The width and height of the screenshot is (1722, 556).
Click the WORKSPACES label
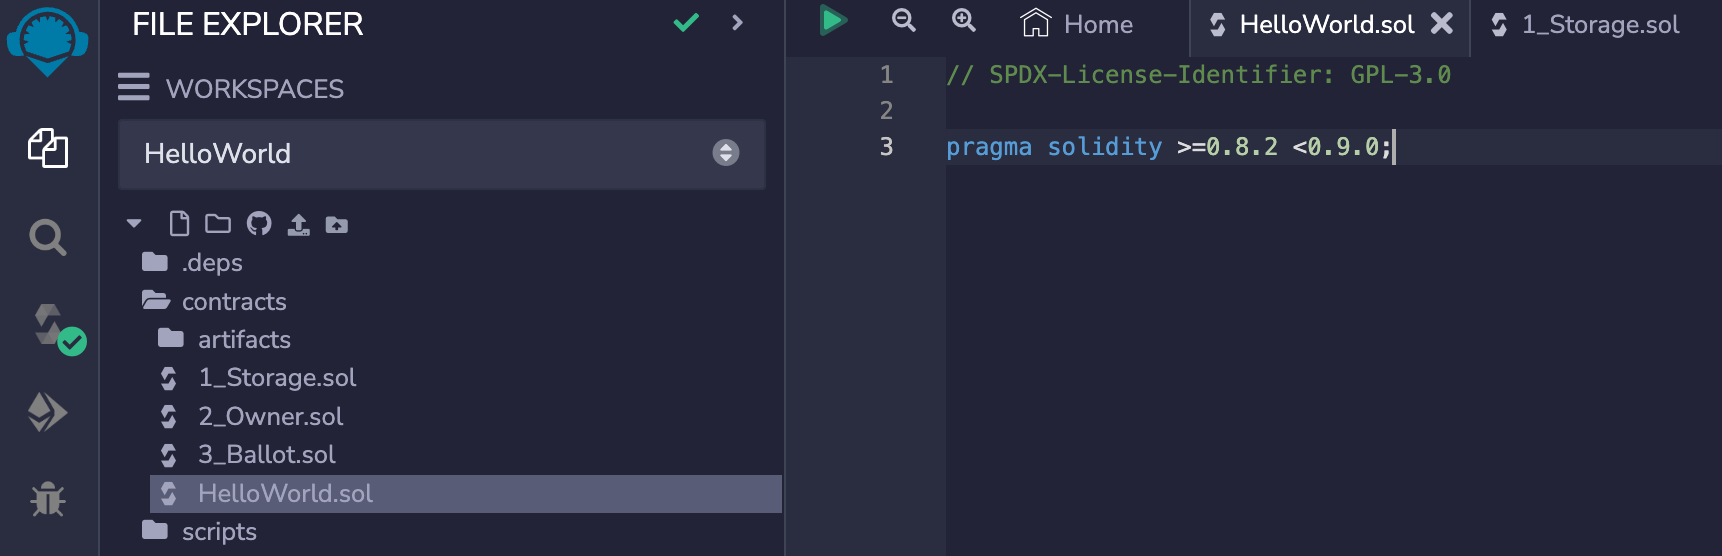[x=255, y=89]
